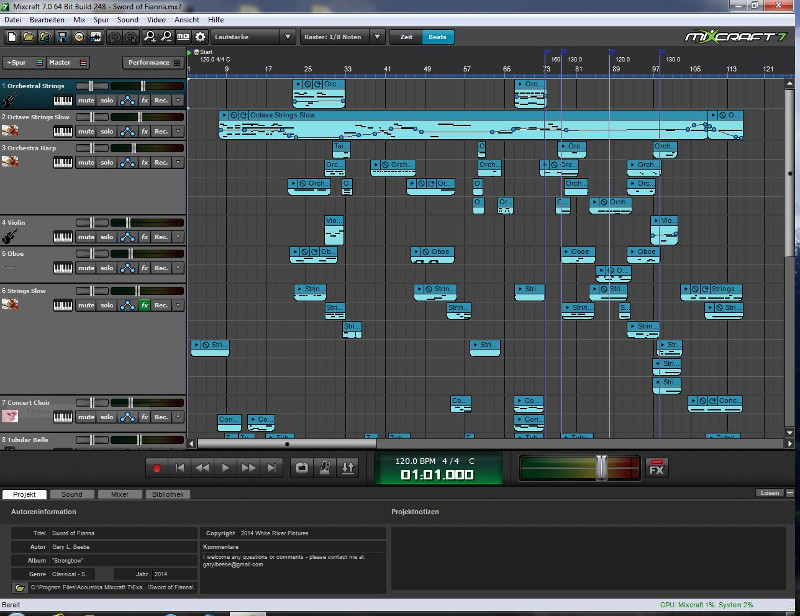
Task: Open the Ansicht menu
Action: point(187,20)
